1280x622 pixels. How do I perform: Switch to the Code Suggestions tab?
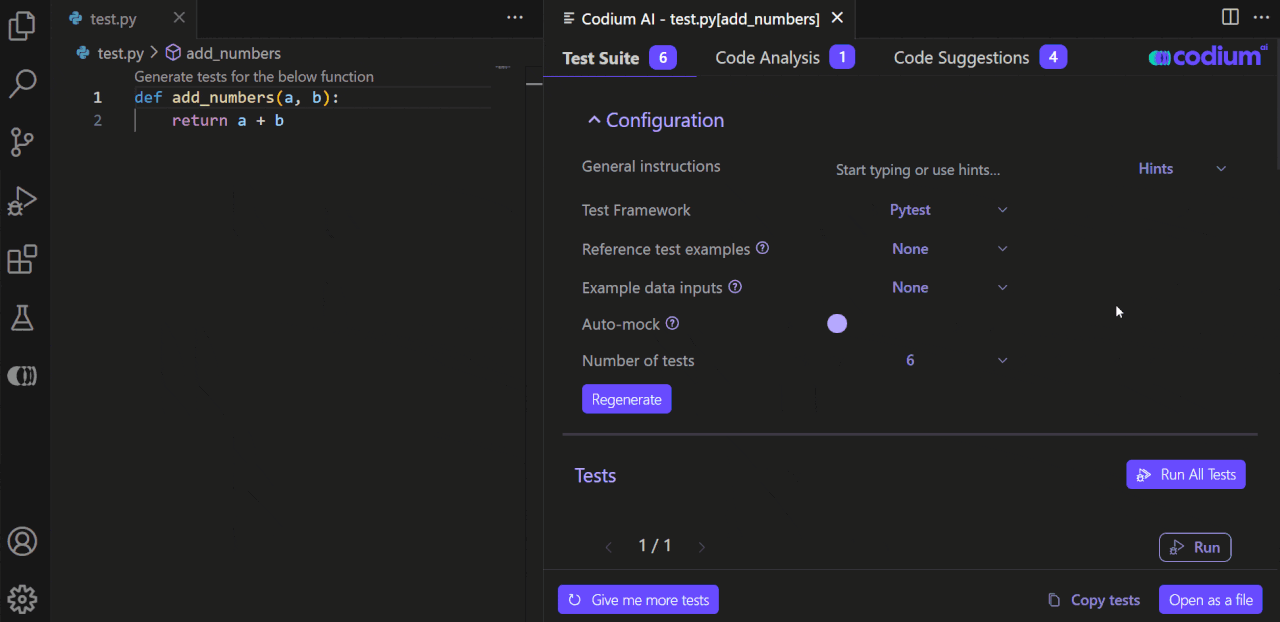pos(980,58)
